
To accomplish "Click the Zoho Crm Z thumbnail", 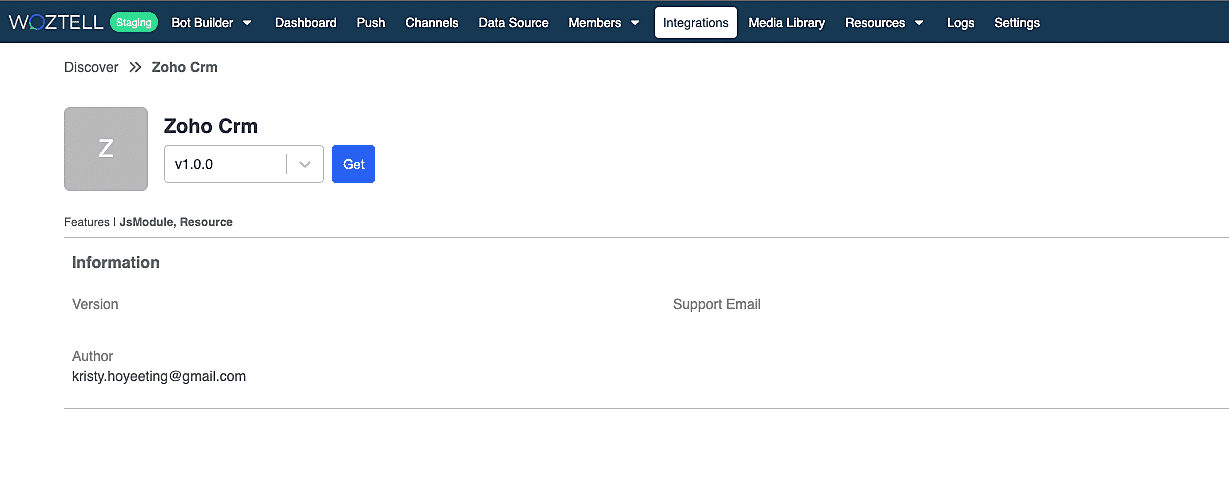I will pos(106,149).
